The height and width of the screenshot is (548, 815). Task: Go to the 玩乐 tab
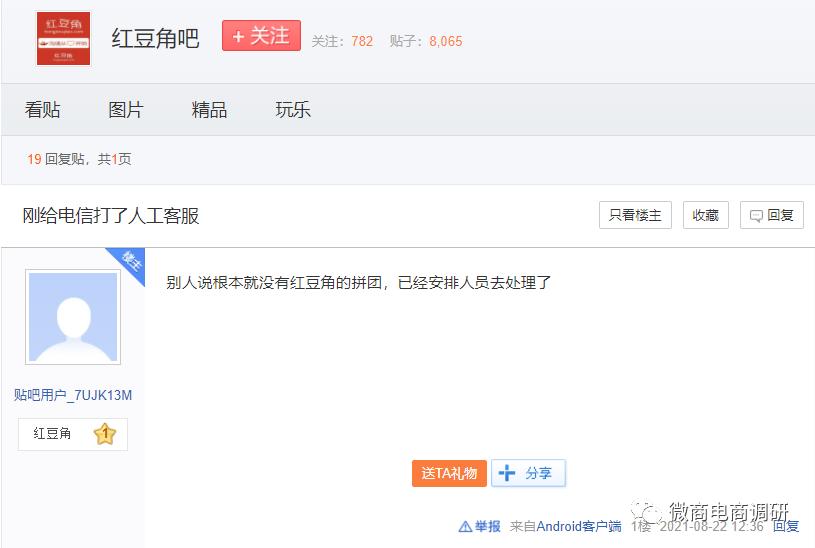[x=293, y=110]
